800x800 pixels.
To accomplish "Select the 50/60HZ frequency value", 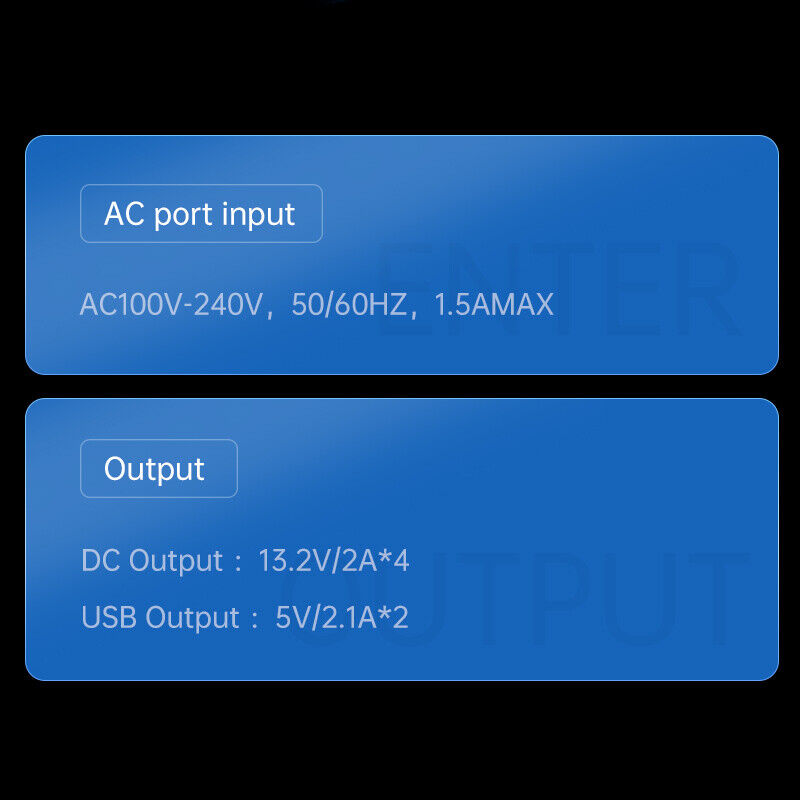I will (348, 305).
